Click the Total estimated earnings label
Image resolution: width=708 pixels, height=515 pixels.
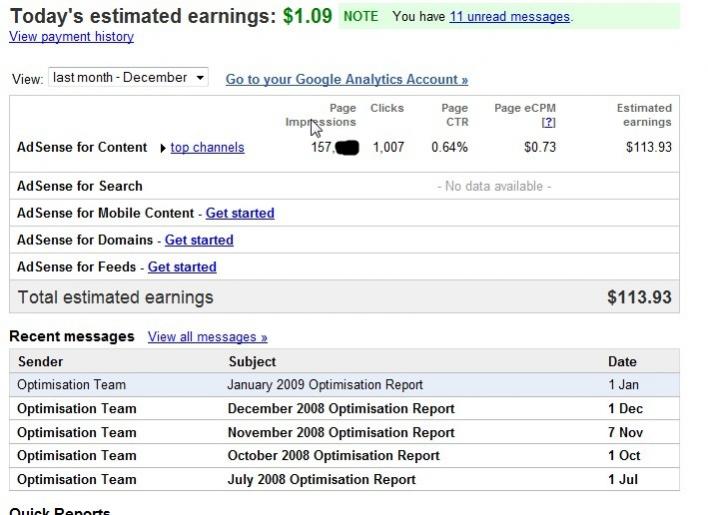tap(116, 297)
